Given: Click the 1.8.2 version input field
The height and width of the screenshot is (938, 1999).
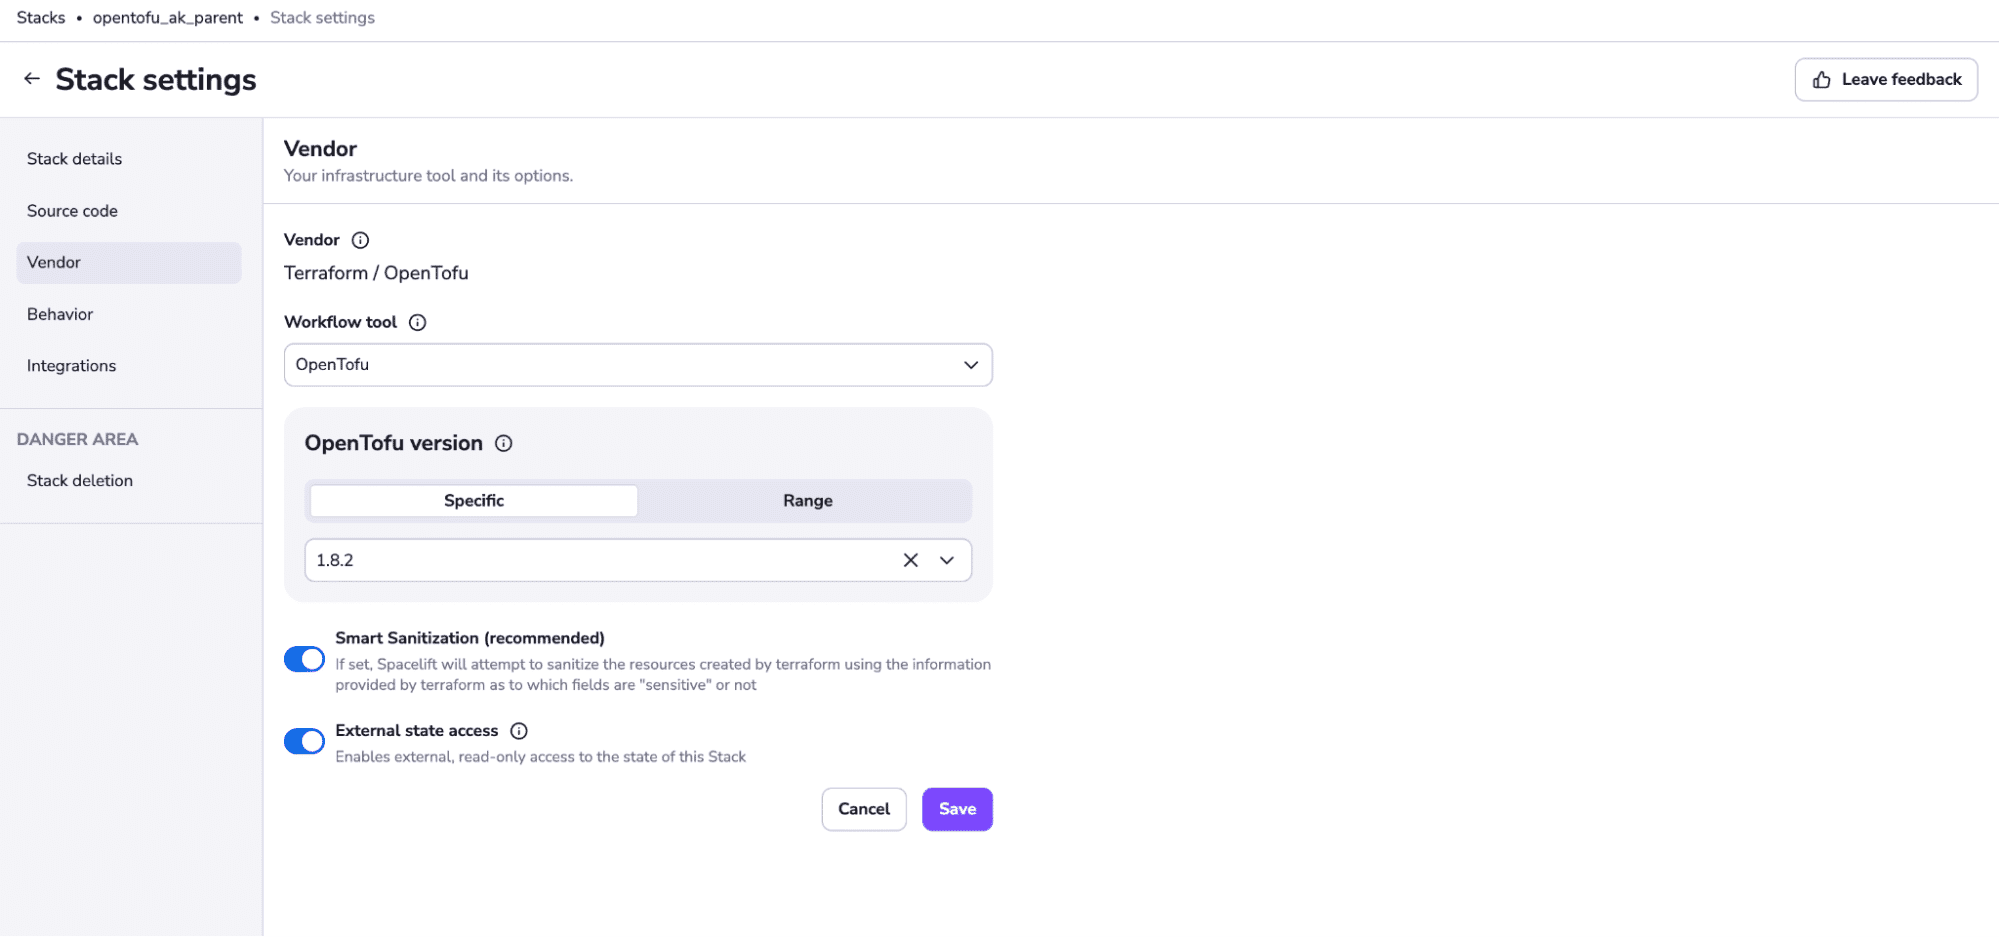Looking at the screenshot, I should pos(600,560).
